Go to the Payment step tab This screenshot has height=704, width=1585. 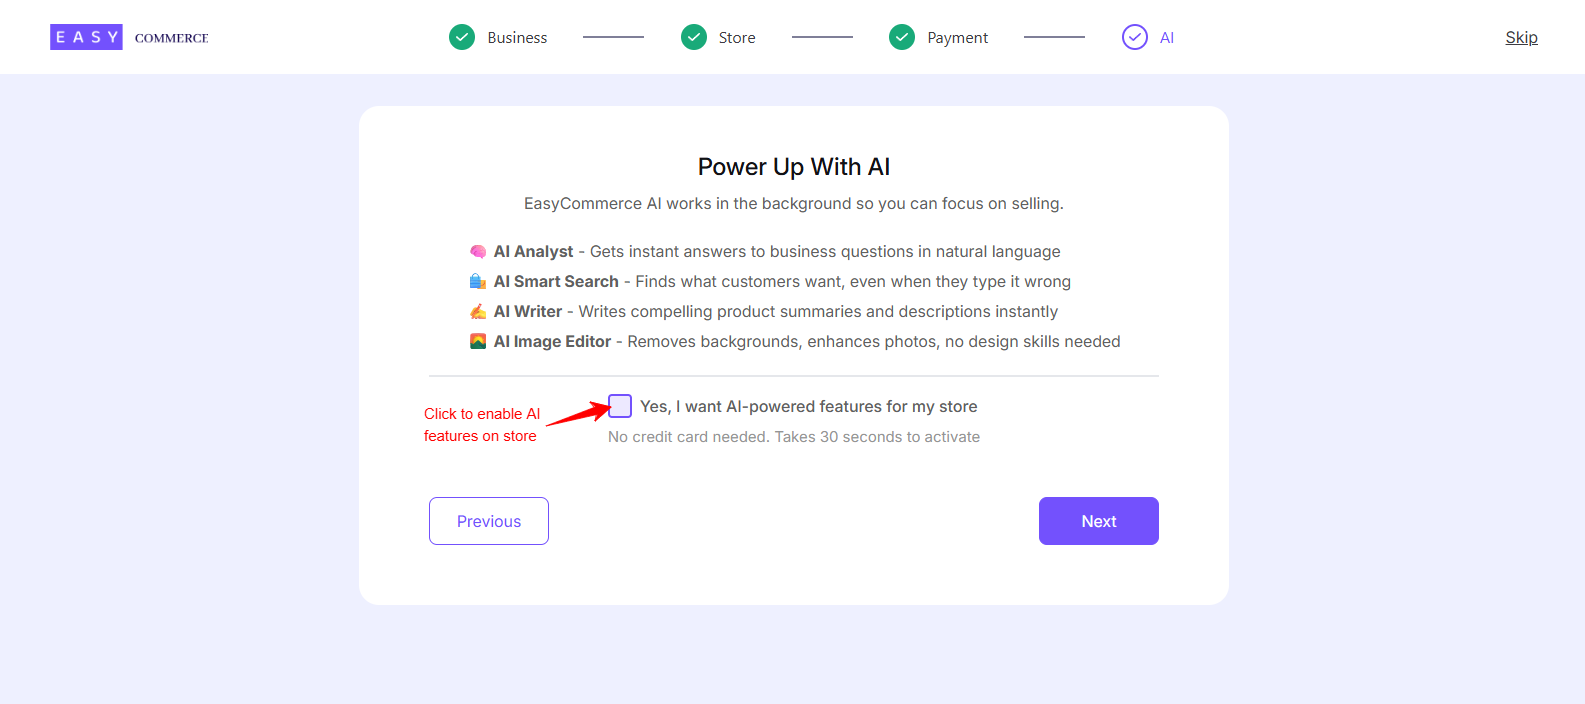point(957,38)
